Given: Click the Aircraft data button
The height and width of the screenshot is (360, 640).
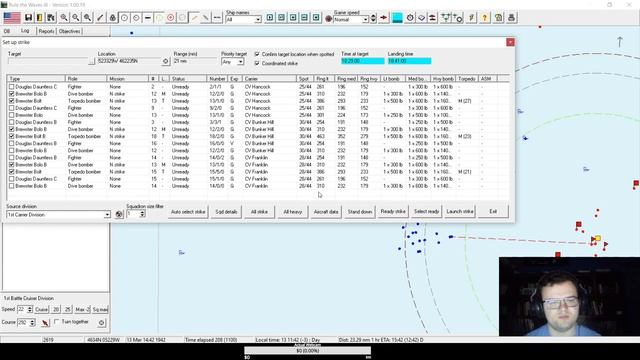Looking at the screenshot, I should [326, 212].
